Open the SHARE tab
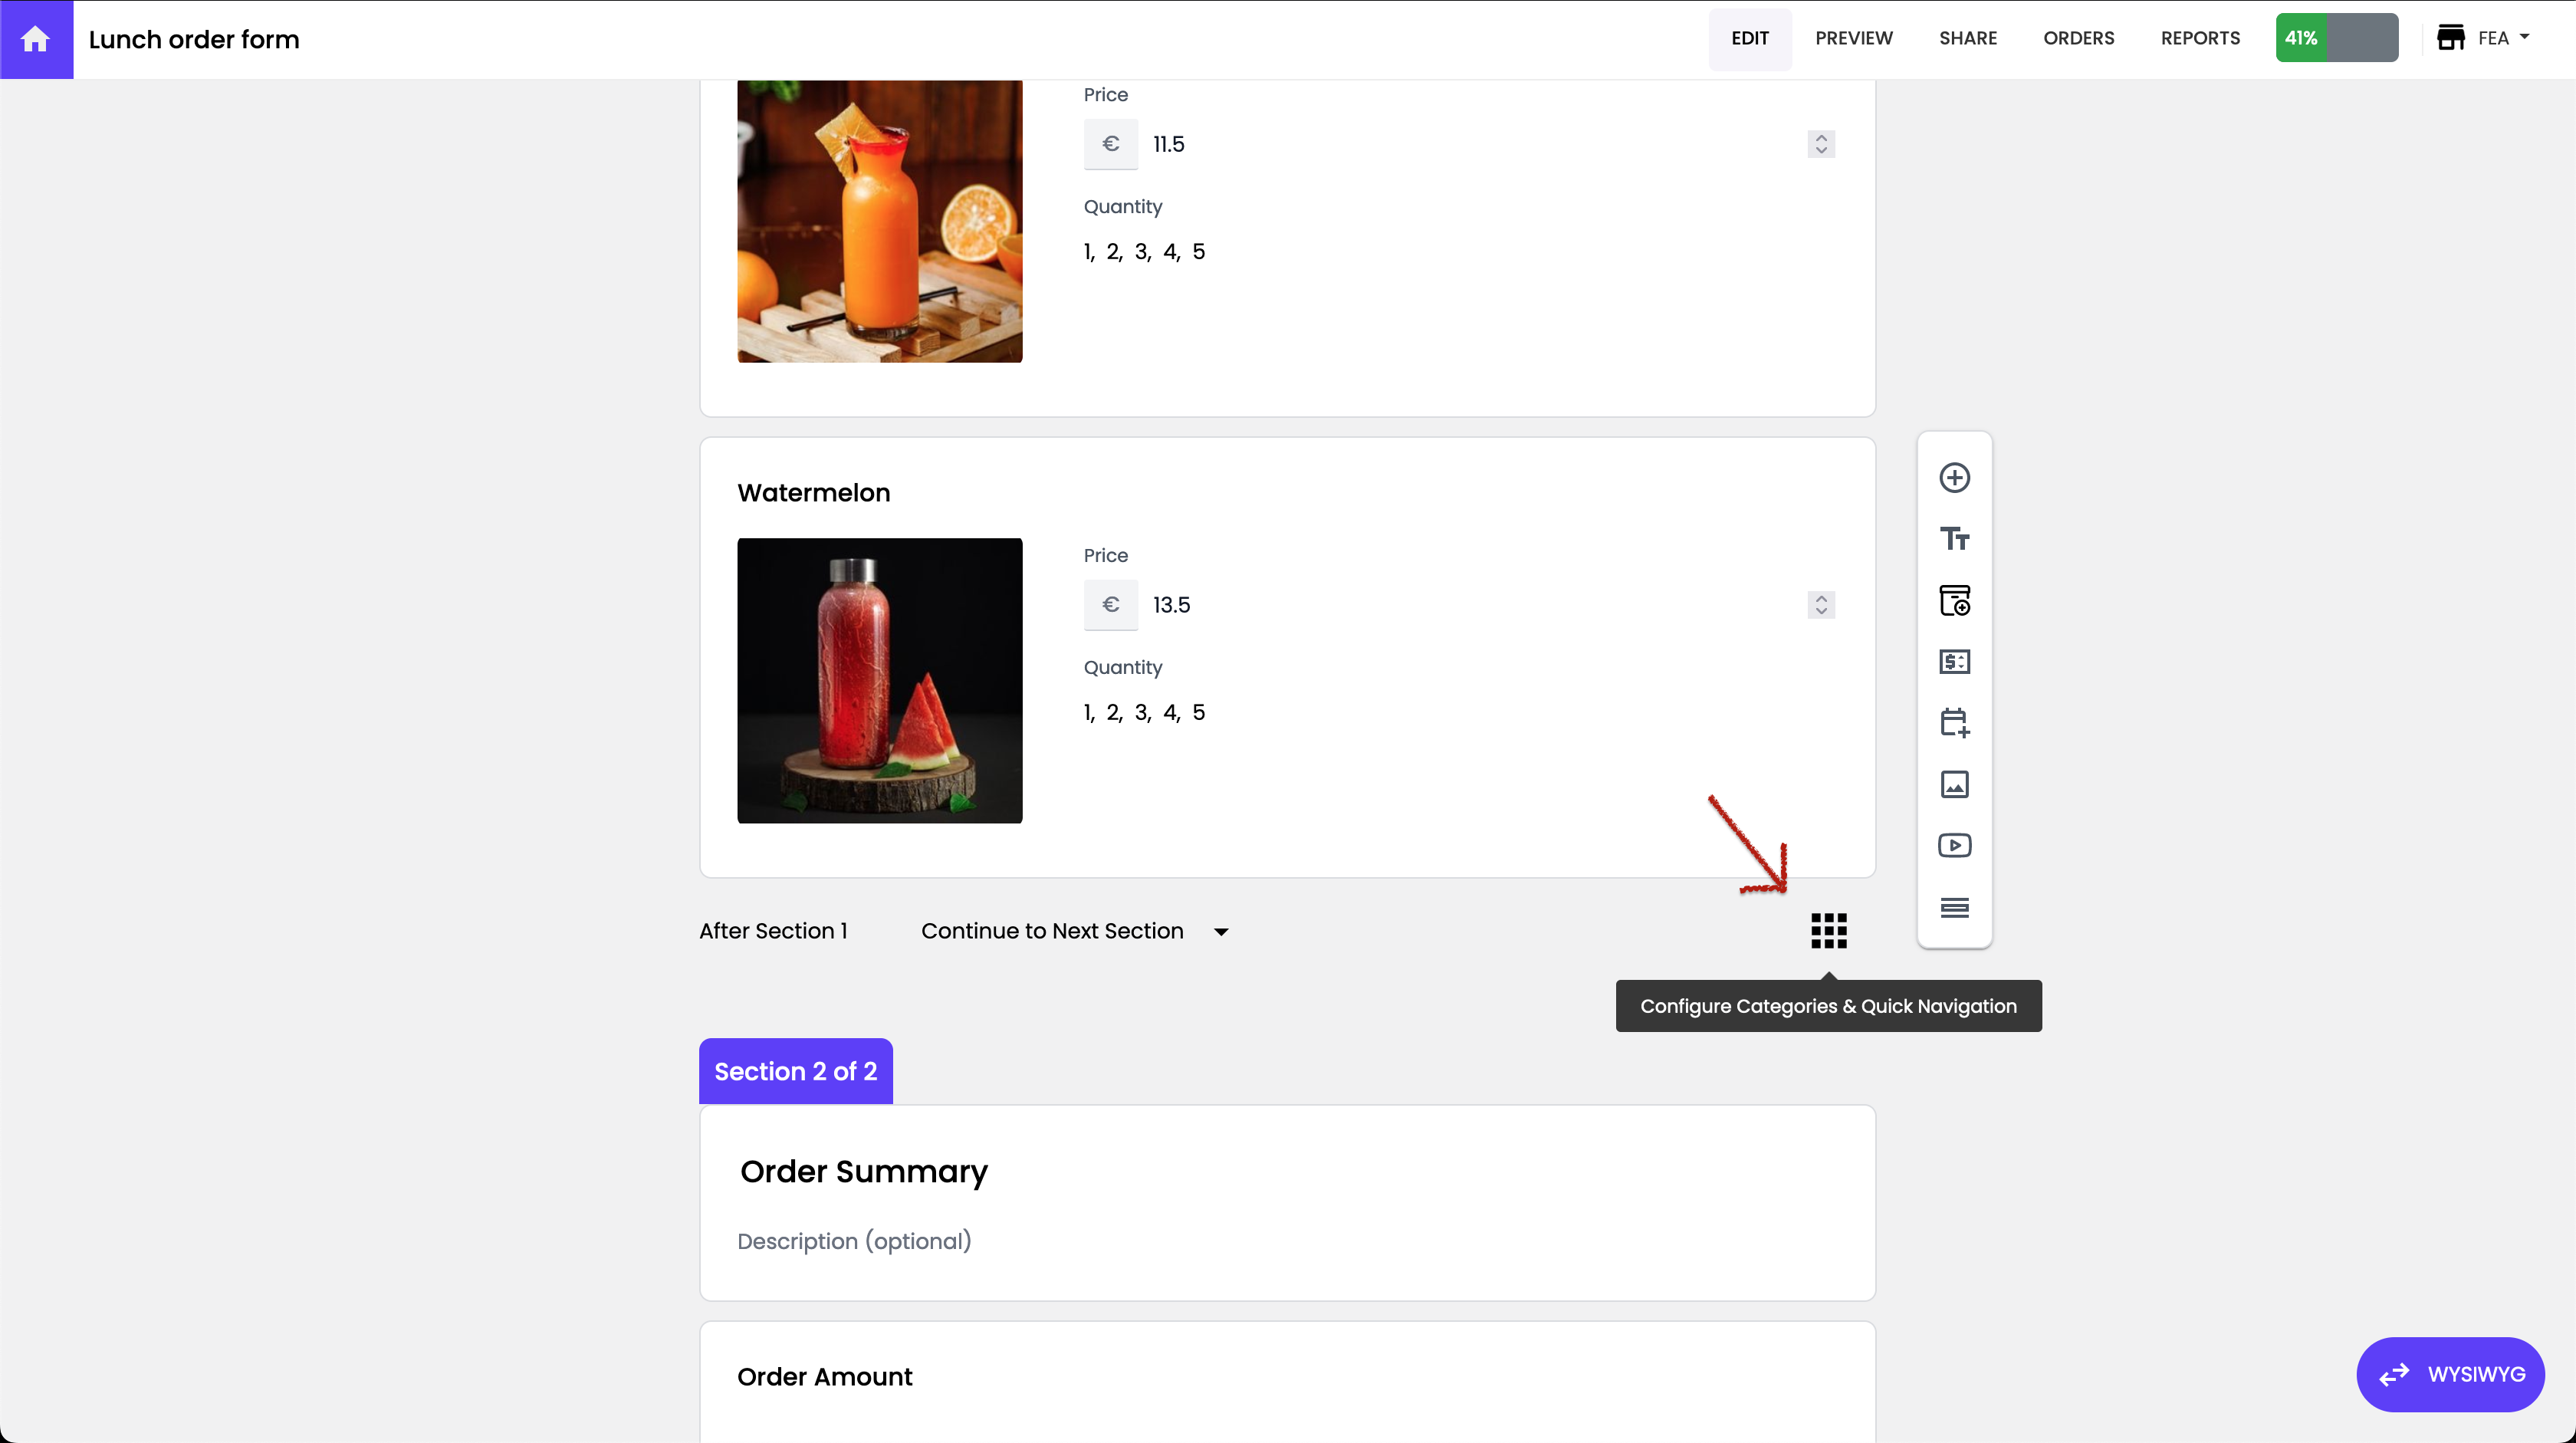Image resolution: width=2576 pixels, height=1443 pixels. (x=1967, y=38)
